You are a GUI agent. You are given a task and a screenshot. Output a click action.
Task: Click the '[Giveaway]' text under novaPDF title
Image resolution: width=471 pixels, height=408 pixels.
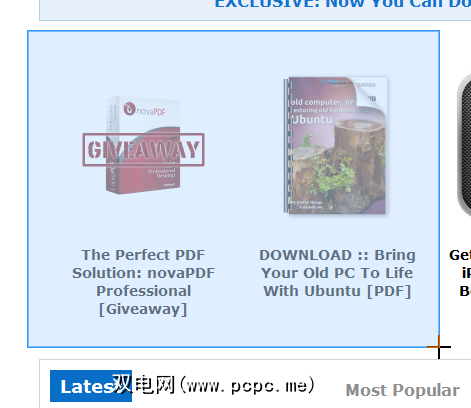click(143, 309)
